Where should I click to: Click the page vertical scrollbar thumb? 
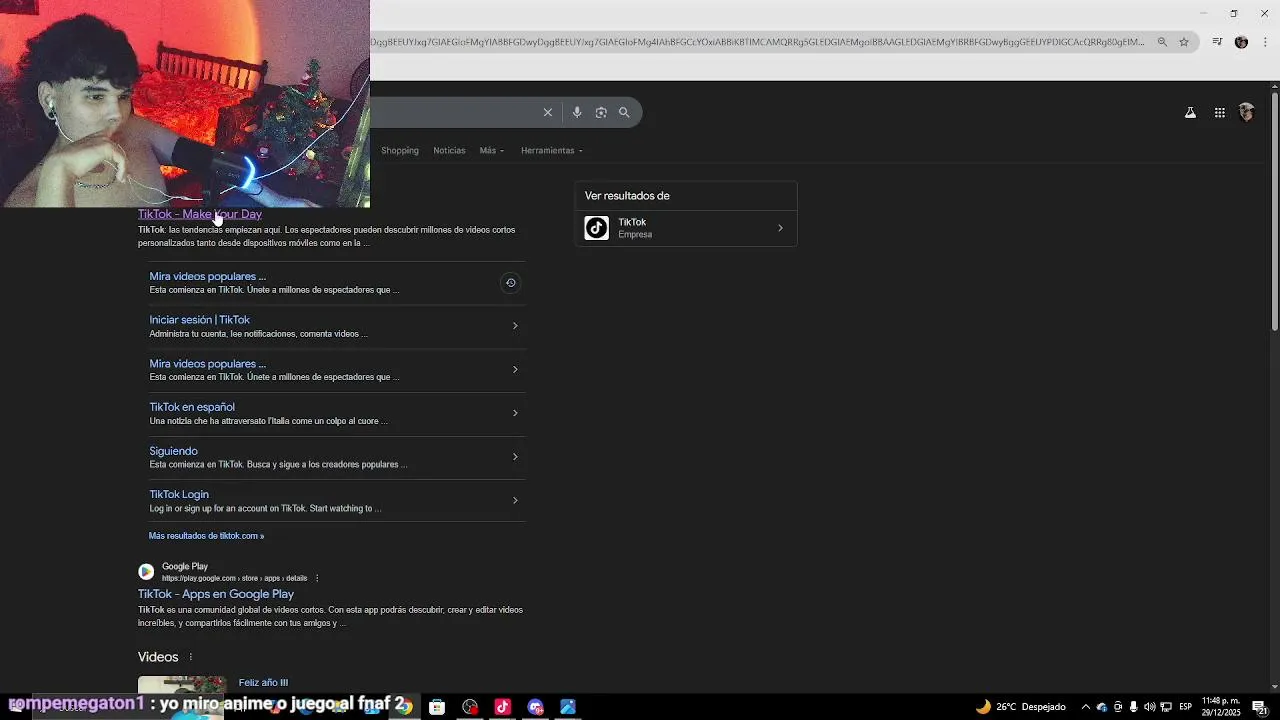click(x=1274, y=212)
